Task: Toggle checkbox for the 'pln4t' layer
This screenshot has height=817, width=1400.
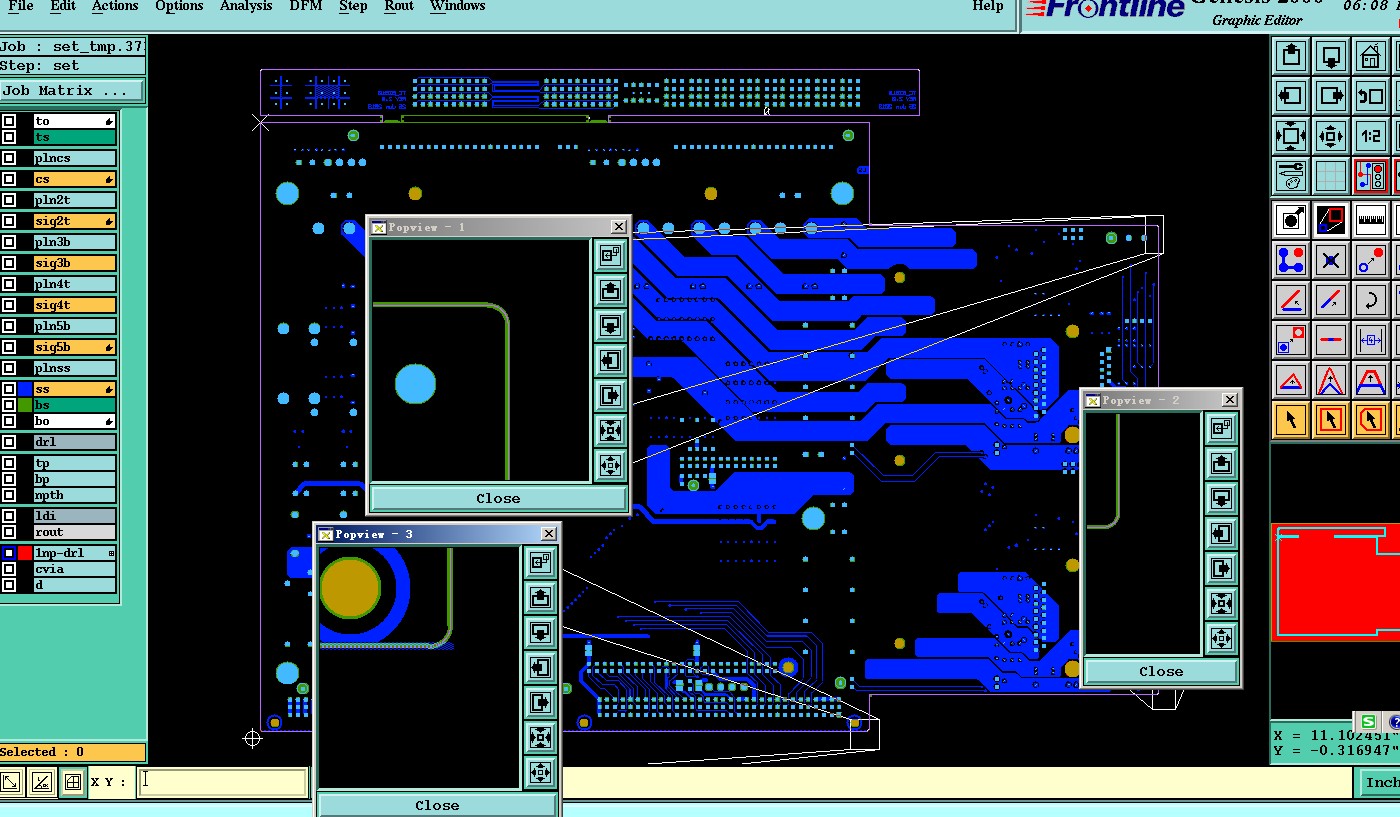Action: 9,284
